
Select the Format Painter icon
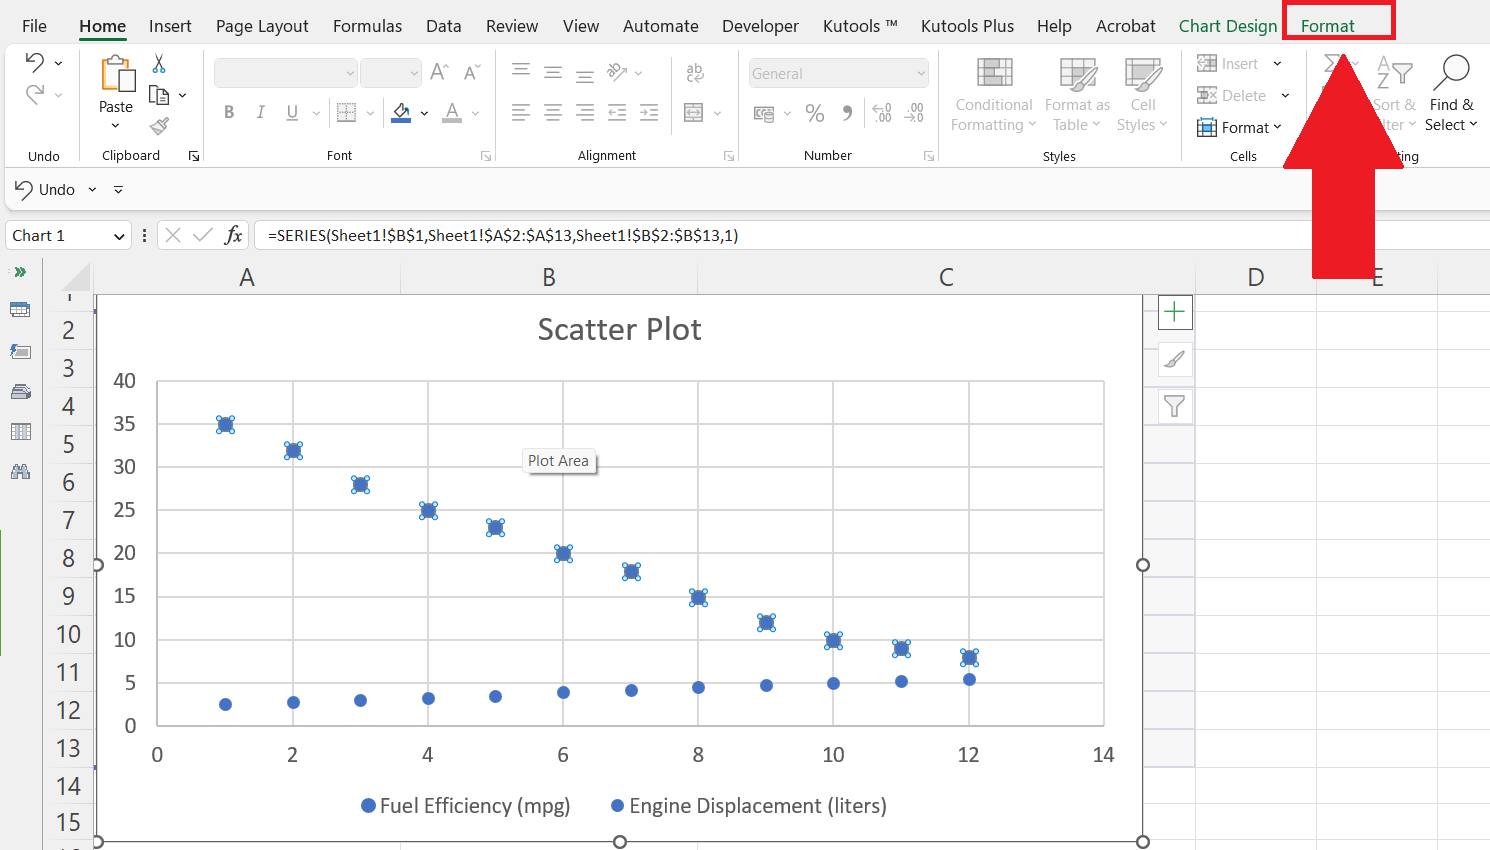click(157, 125)
